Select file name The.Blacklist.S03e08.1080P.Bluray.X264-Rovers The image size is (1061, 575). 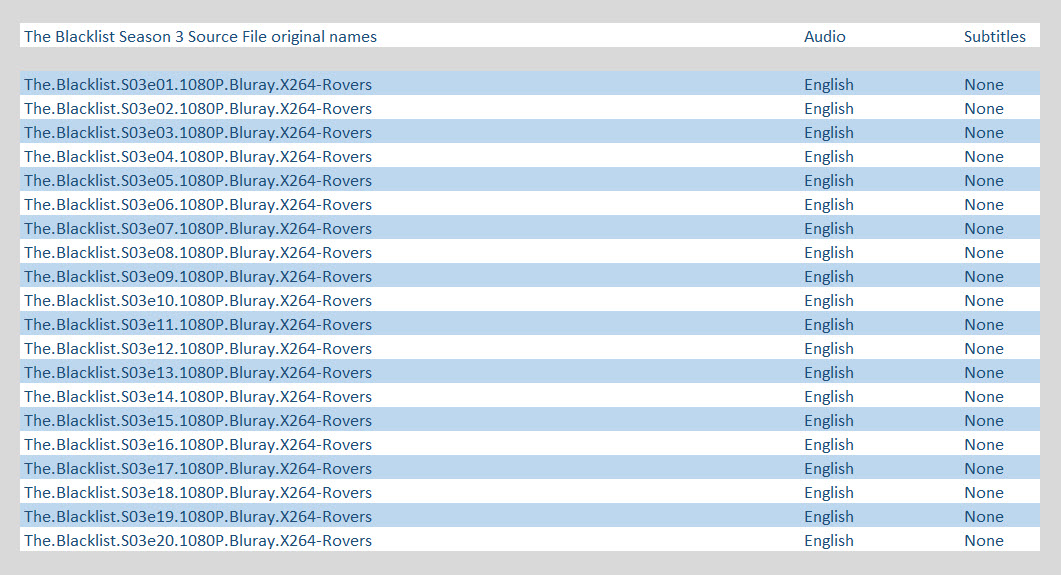[198, 253]
